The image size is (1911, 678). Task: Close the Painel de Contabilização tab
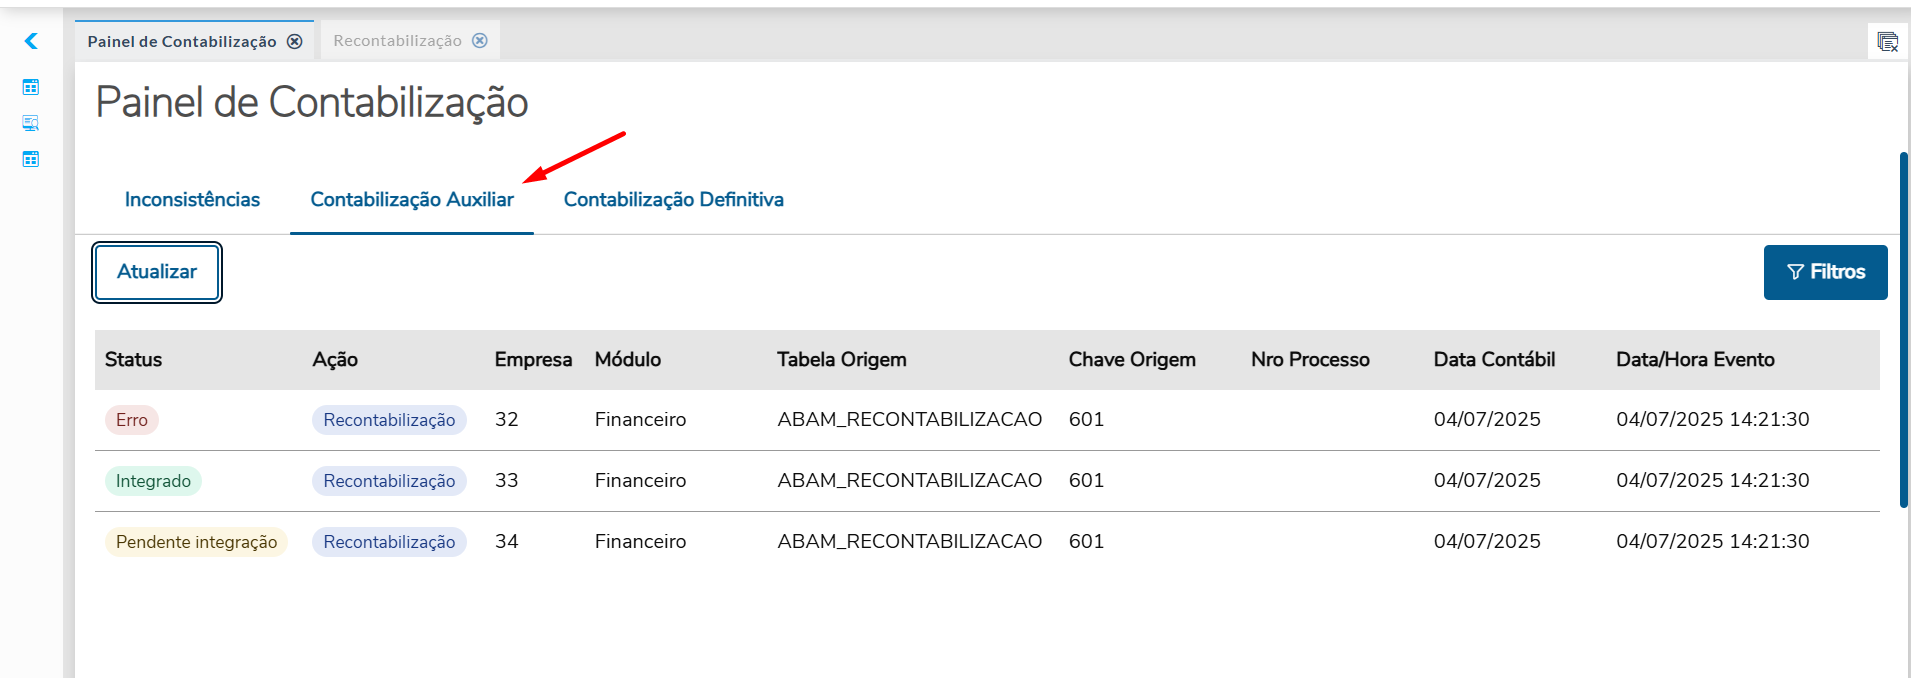click(x=295, y=41)
